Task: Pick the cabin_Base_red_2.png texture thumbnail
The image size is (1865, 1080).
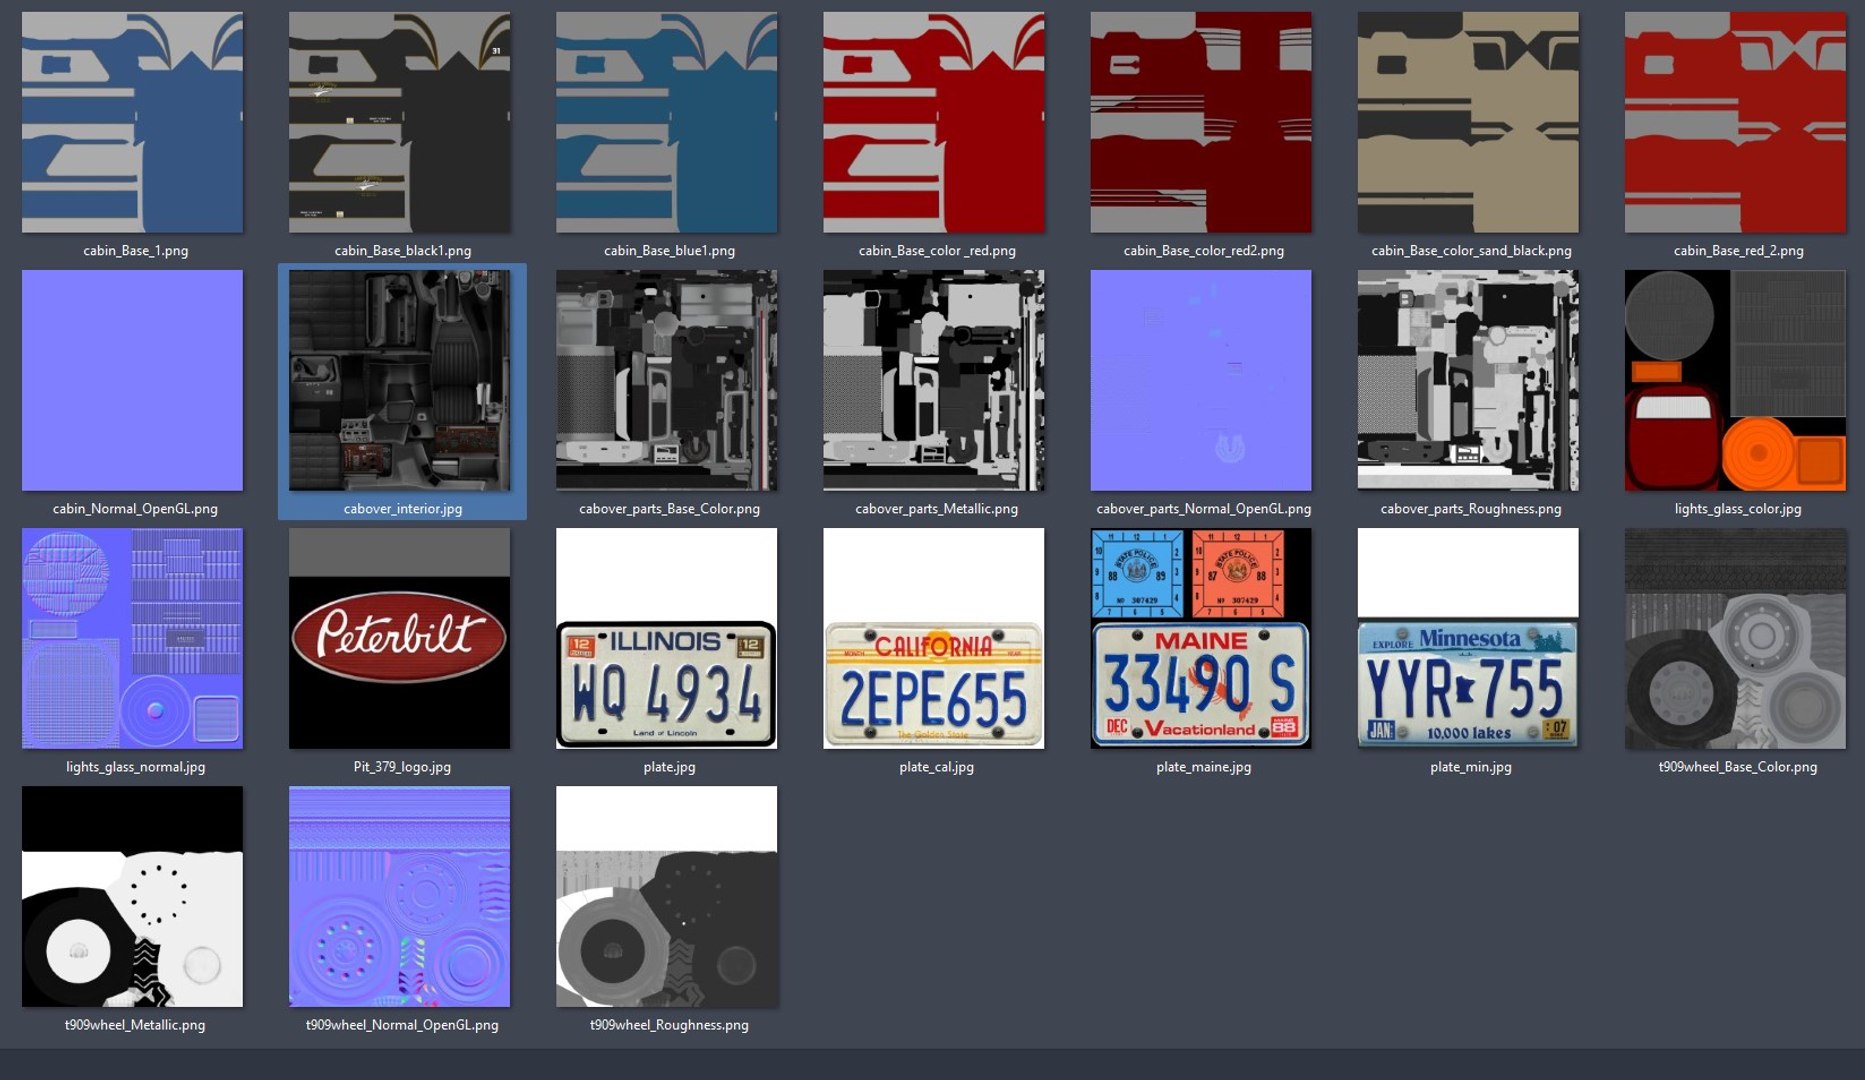Action: tap(1735, 122)
